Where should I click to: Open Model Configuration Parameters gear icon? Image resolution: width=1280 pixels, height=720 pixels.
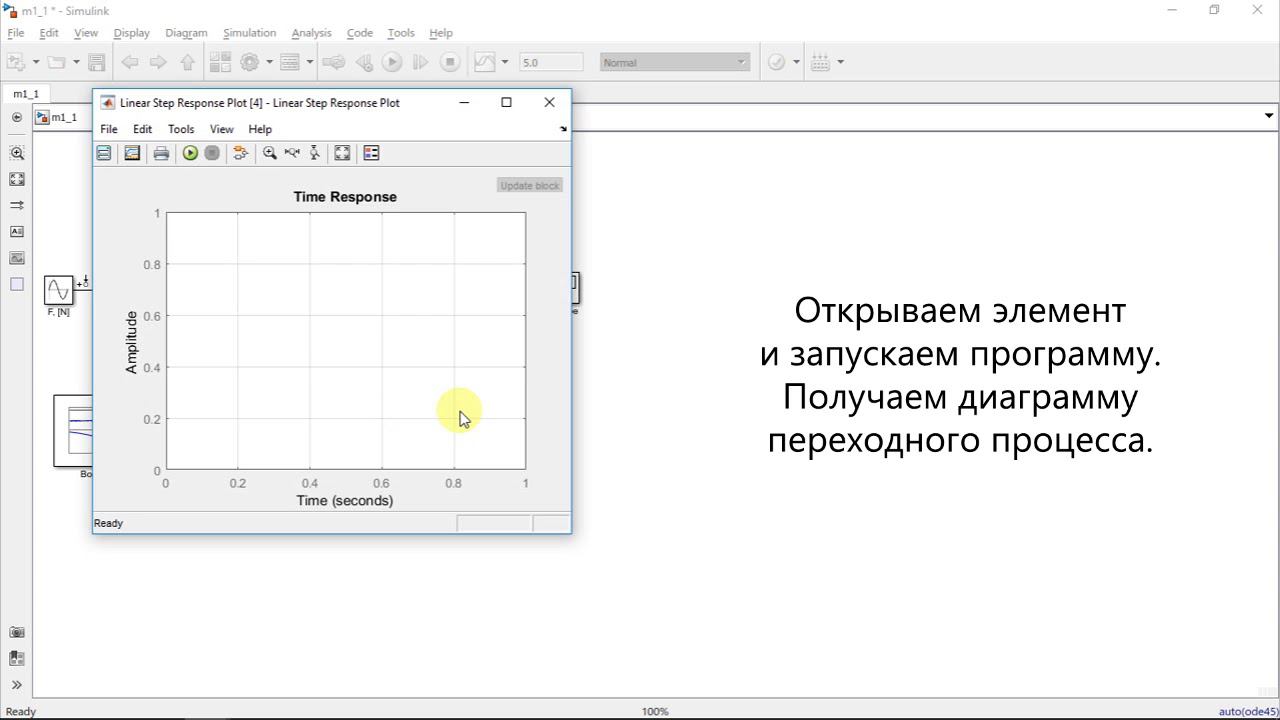point(250,62)
